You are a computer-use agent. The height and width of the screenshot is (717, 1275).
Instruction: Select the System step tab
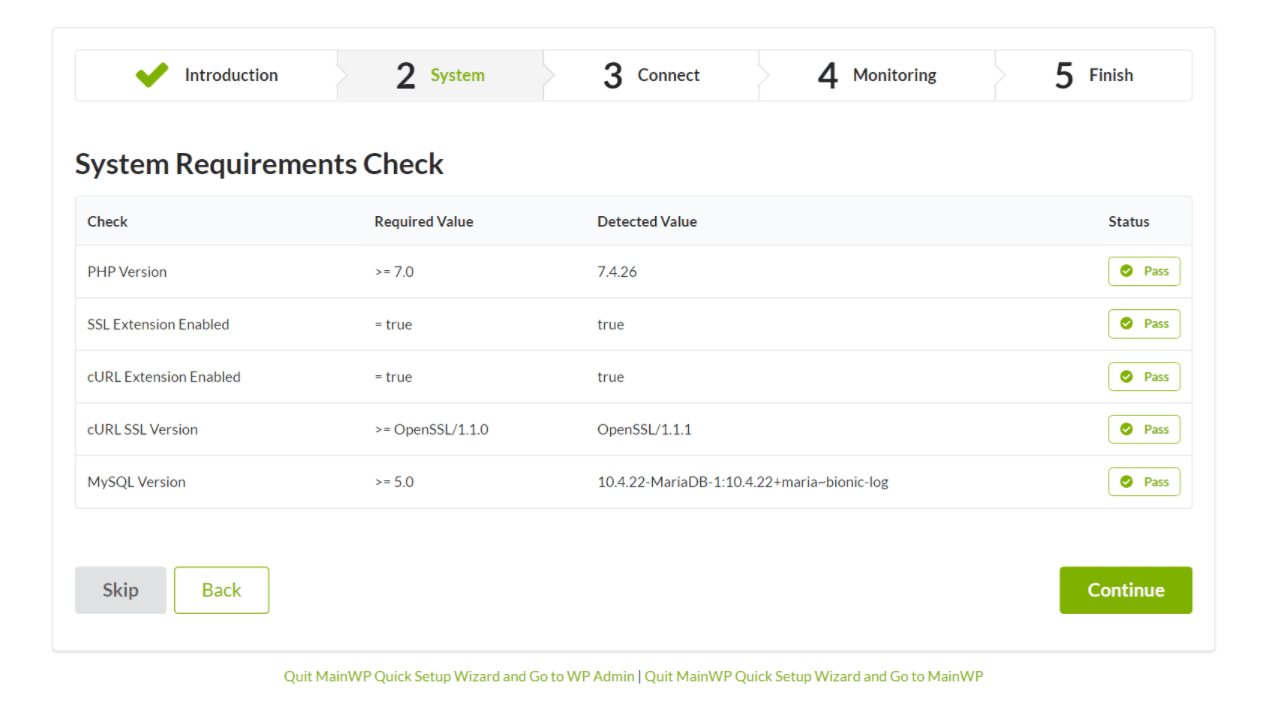[x=440, y=75]
